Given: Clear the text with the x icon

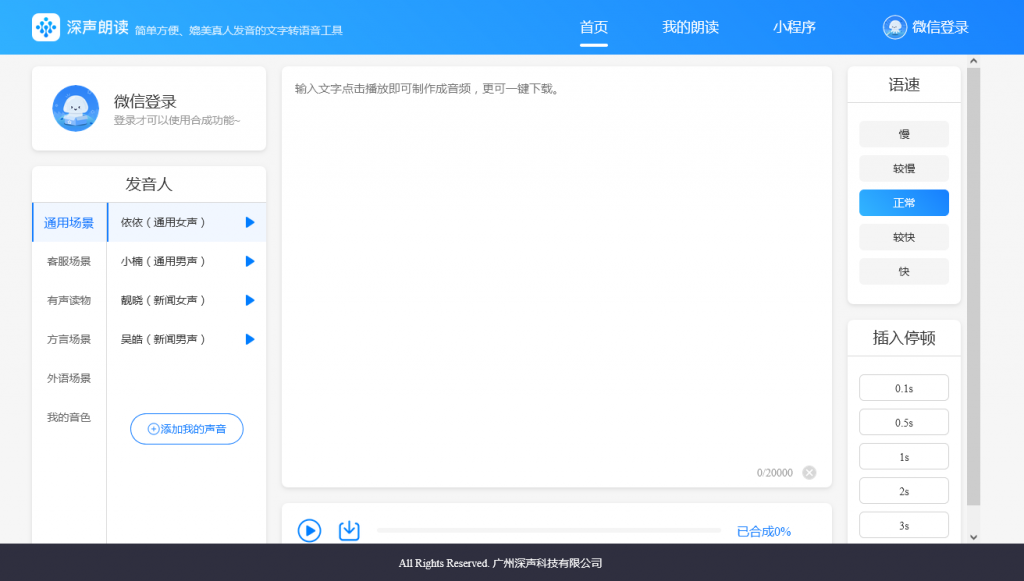Looking at the screenshot, I should click(809, 472).
